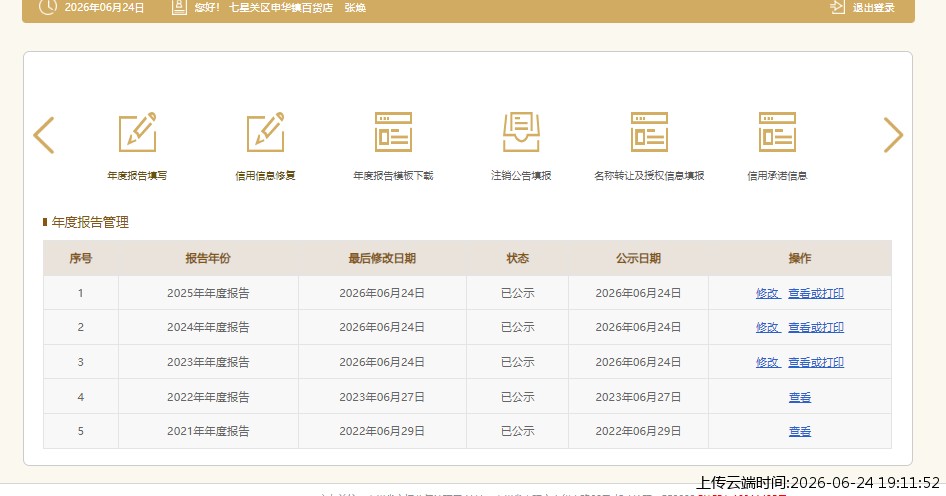The image size is (946, 496).
Task: Click the logout door icon
Action: (x=837, y=7)
